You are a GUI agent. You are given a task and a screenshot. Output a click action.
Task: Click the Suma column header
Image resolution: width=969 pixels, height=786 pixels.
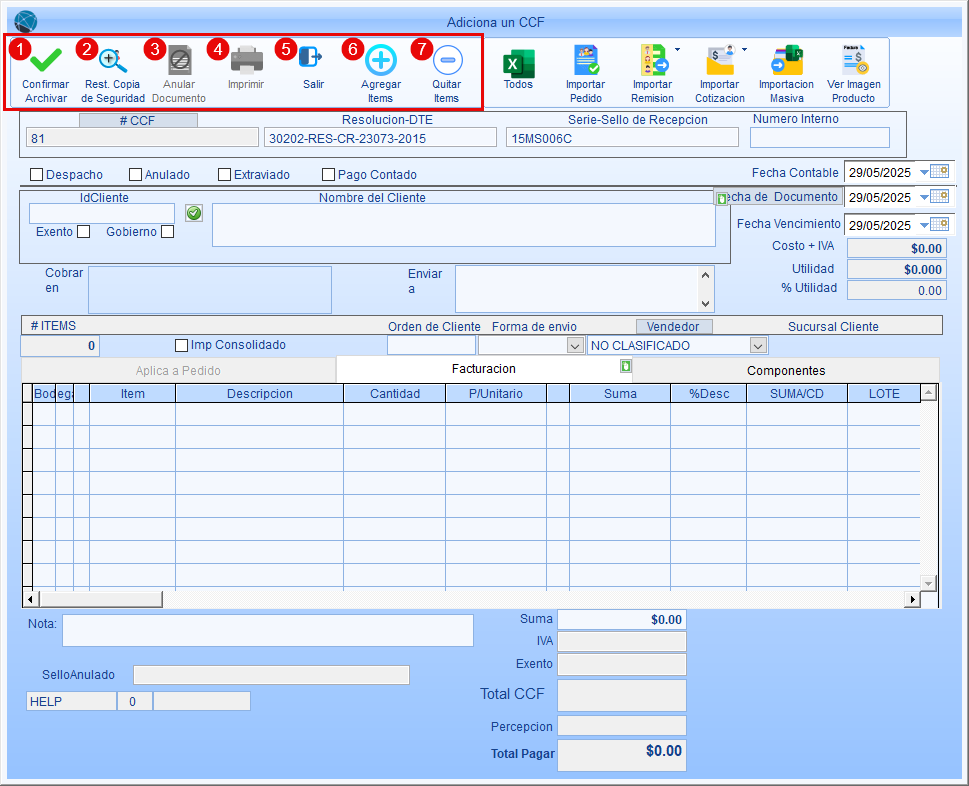[620, 394]
